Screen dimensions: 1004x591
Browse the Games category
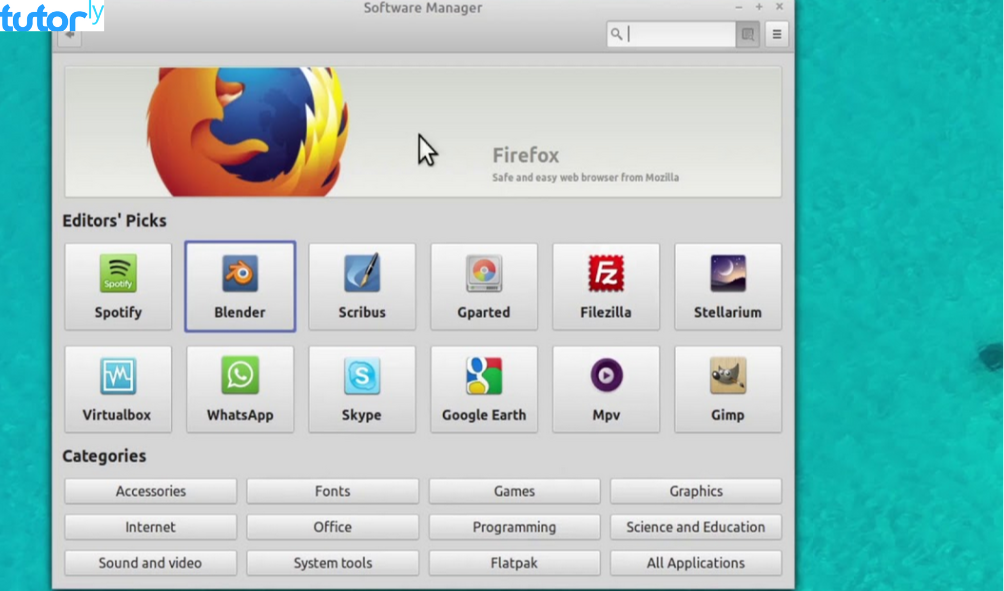[514, 491]
